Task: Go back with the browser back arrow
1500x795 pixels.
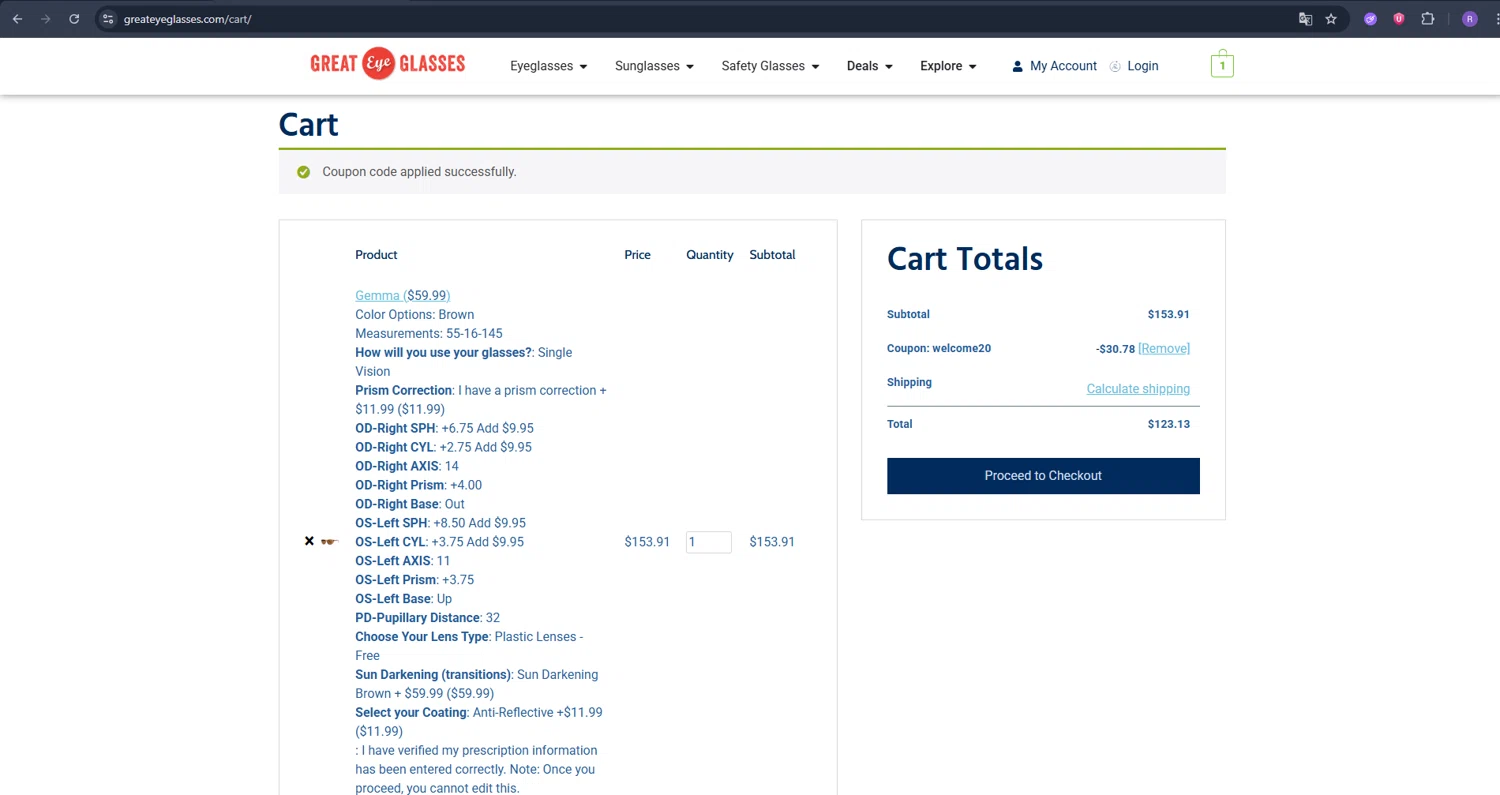Action: coord(17,19)
